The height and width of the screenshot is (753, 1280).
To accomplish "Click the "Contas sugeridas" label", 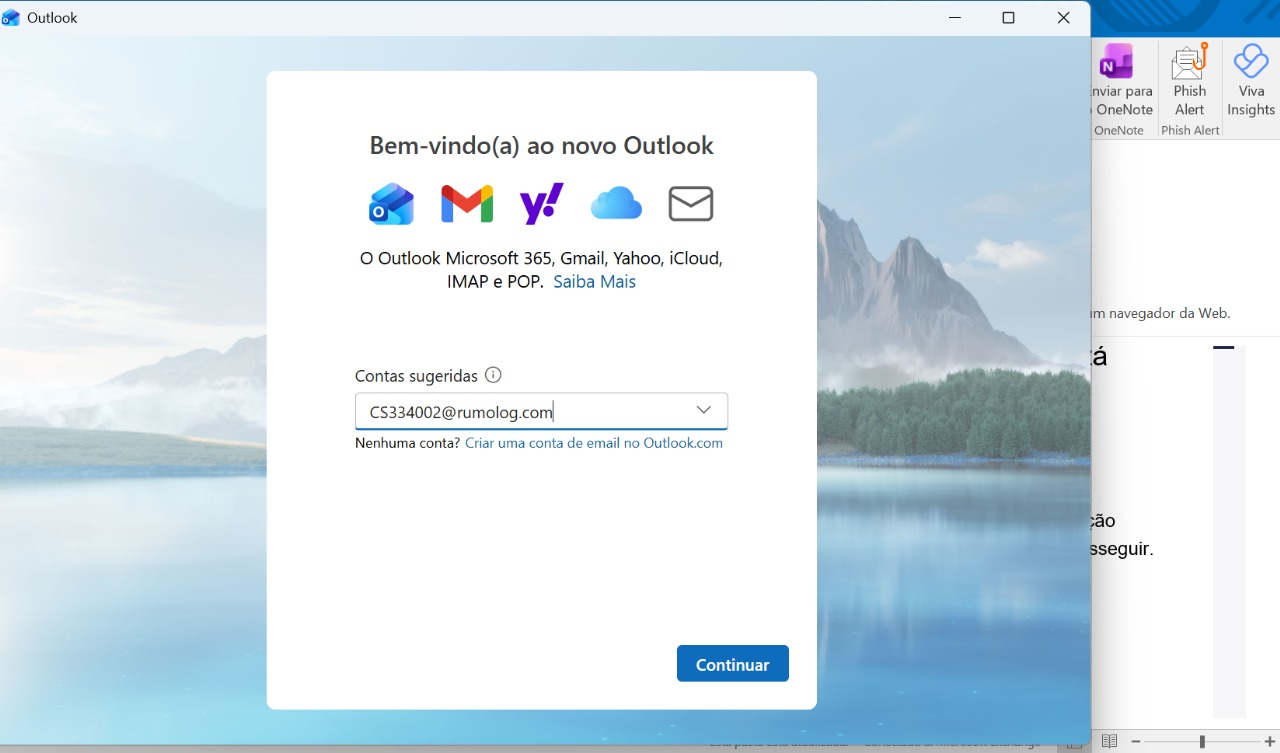I will tap(416, 376).
